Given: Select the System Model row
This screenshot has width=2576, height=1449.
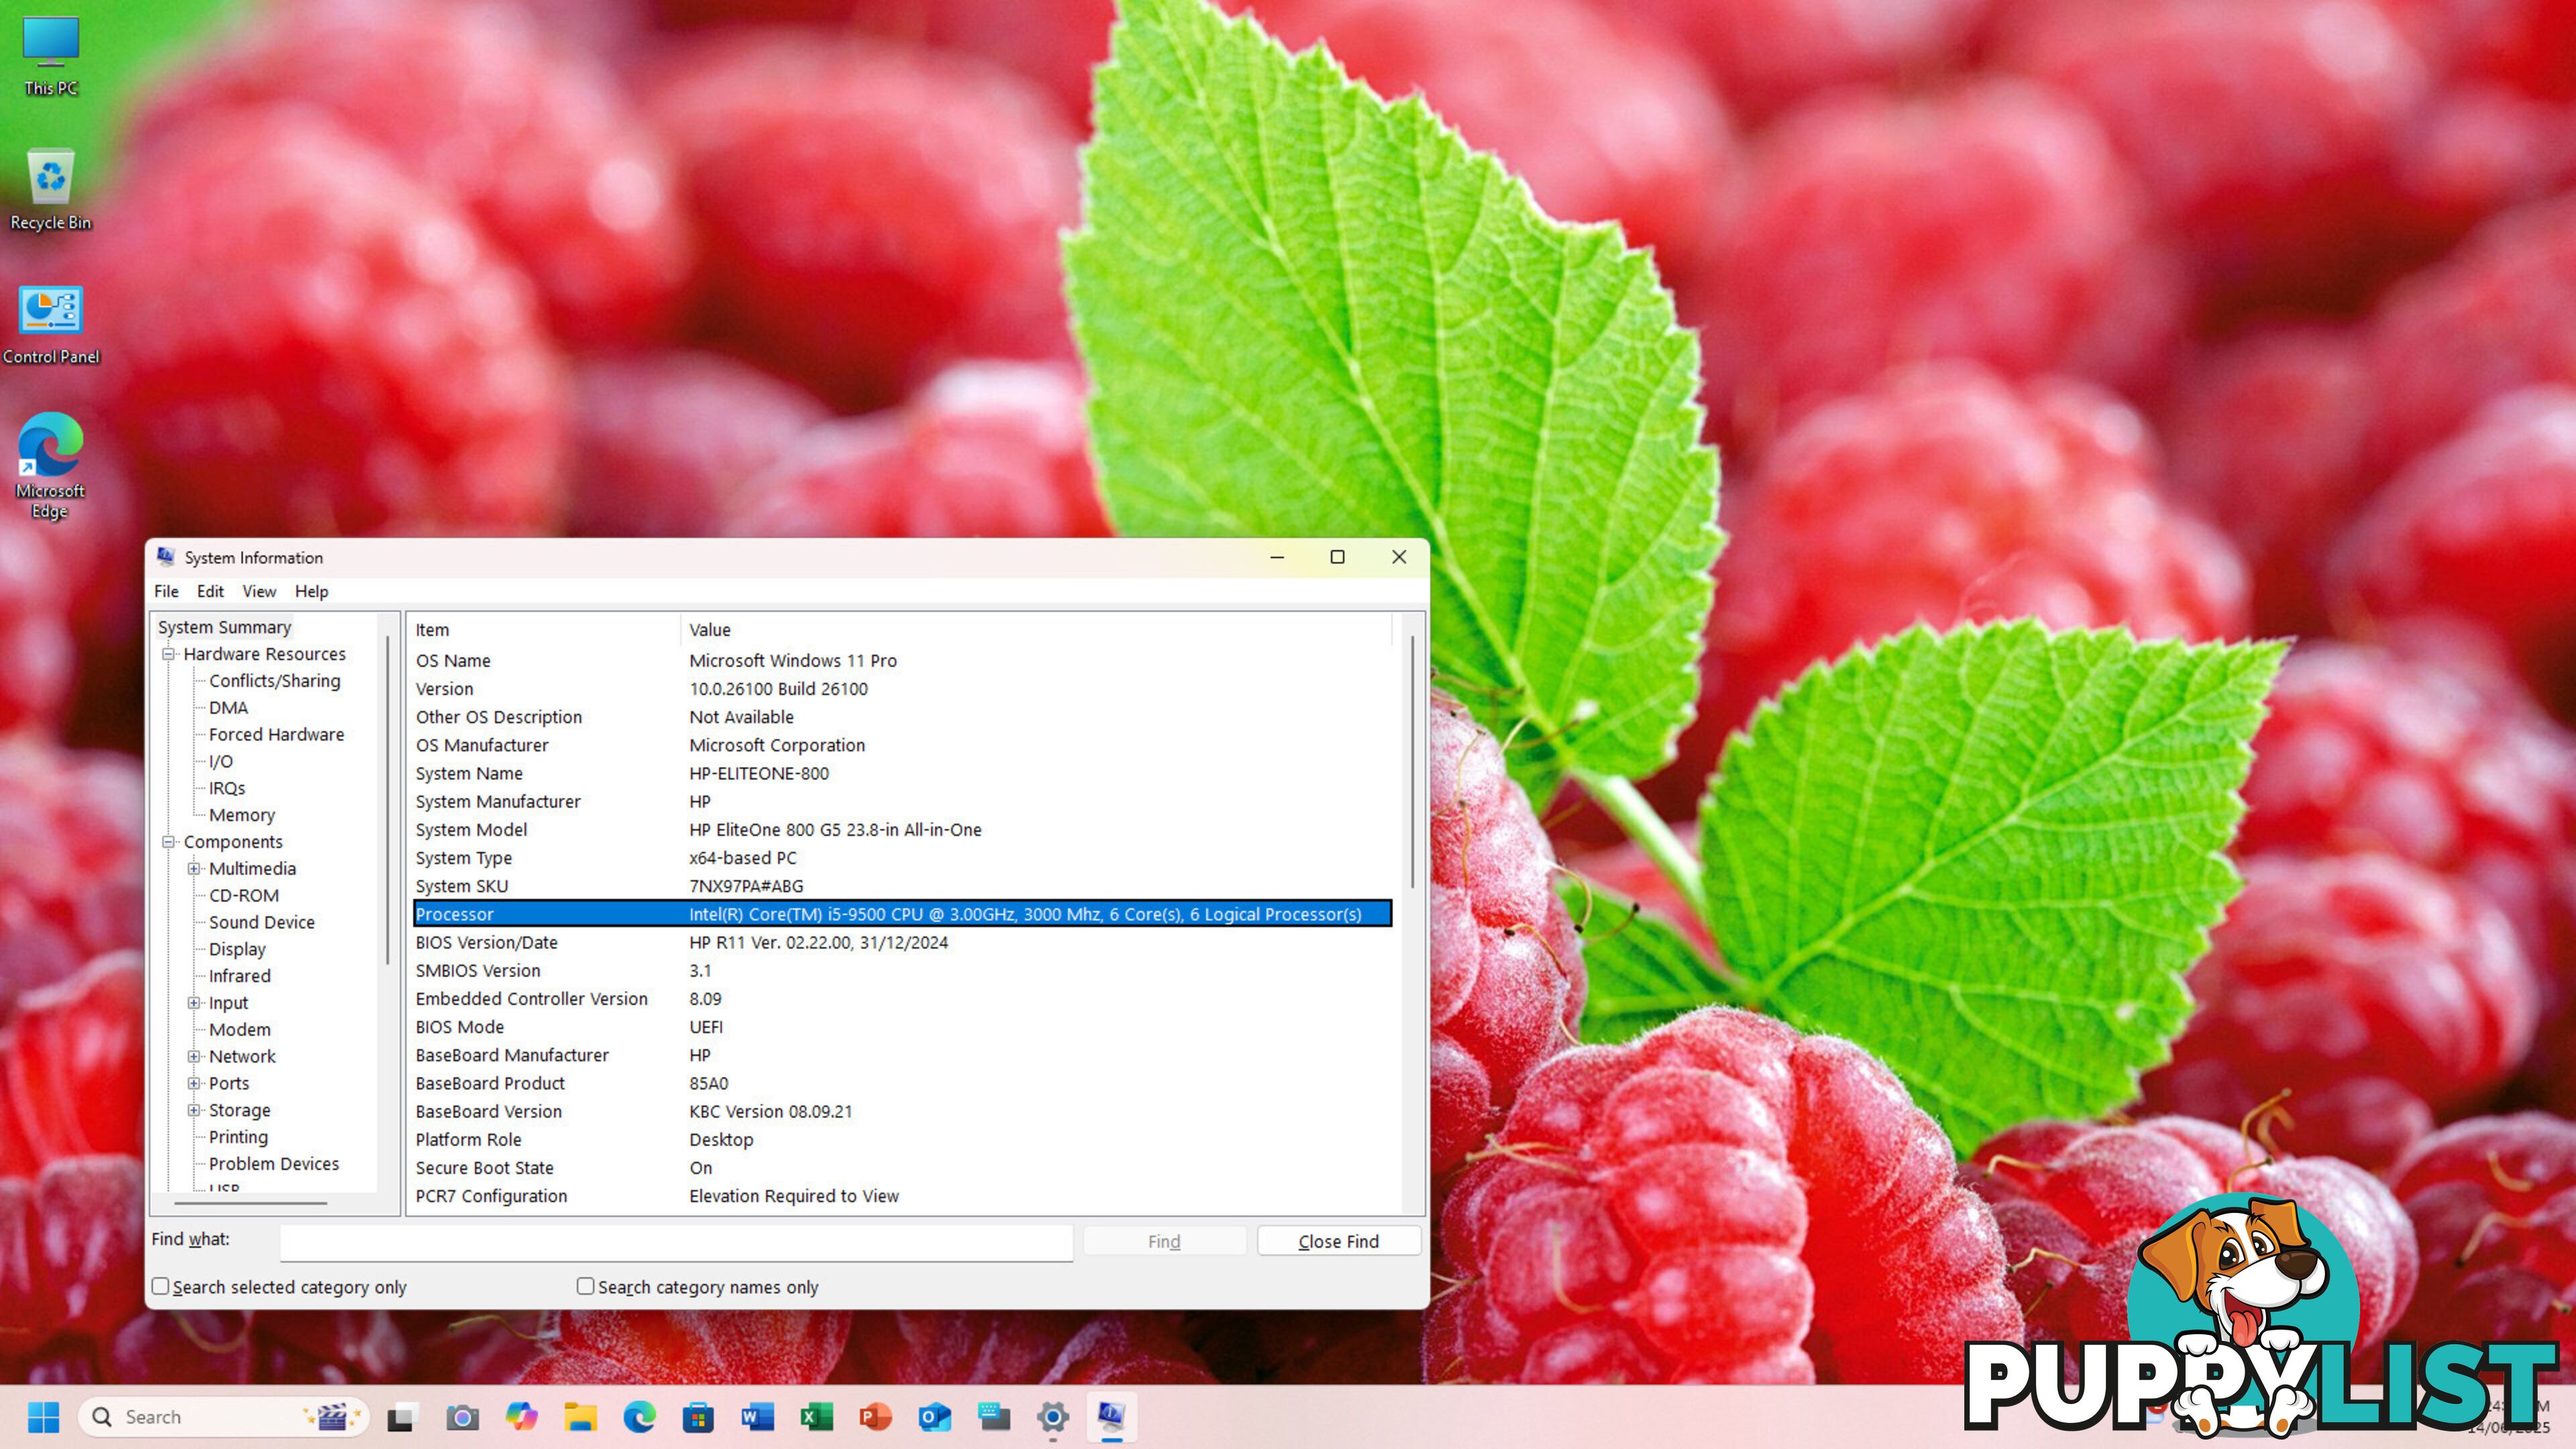Looking at the screenshot, I should [x=902, y=830].
